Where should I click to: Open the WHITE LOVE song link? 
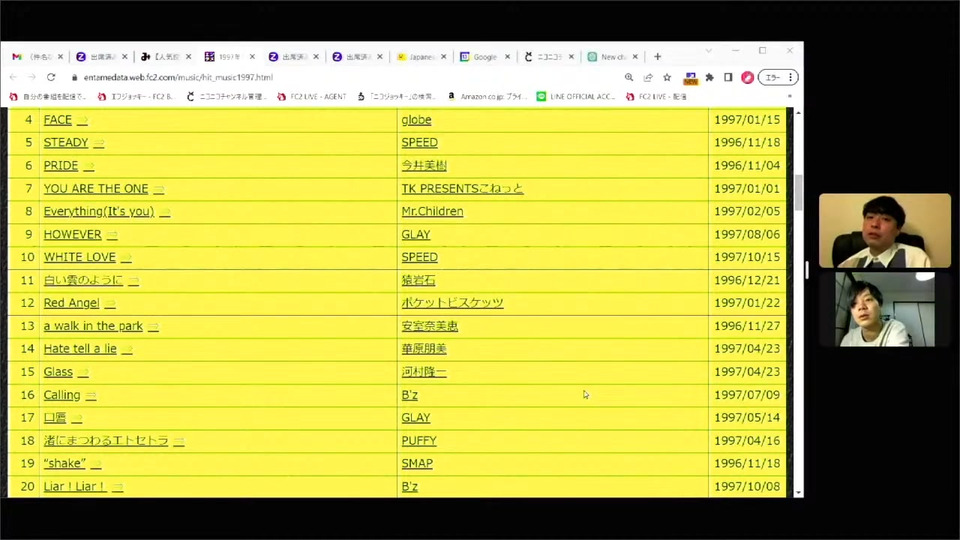(x=80, y=257)
